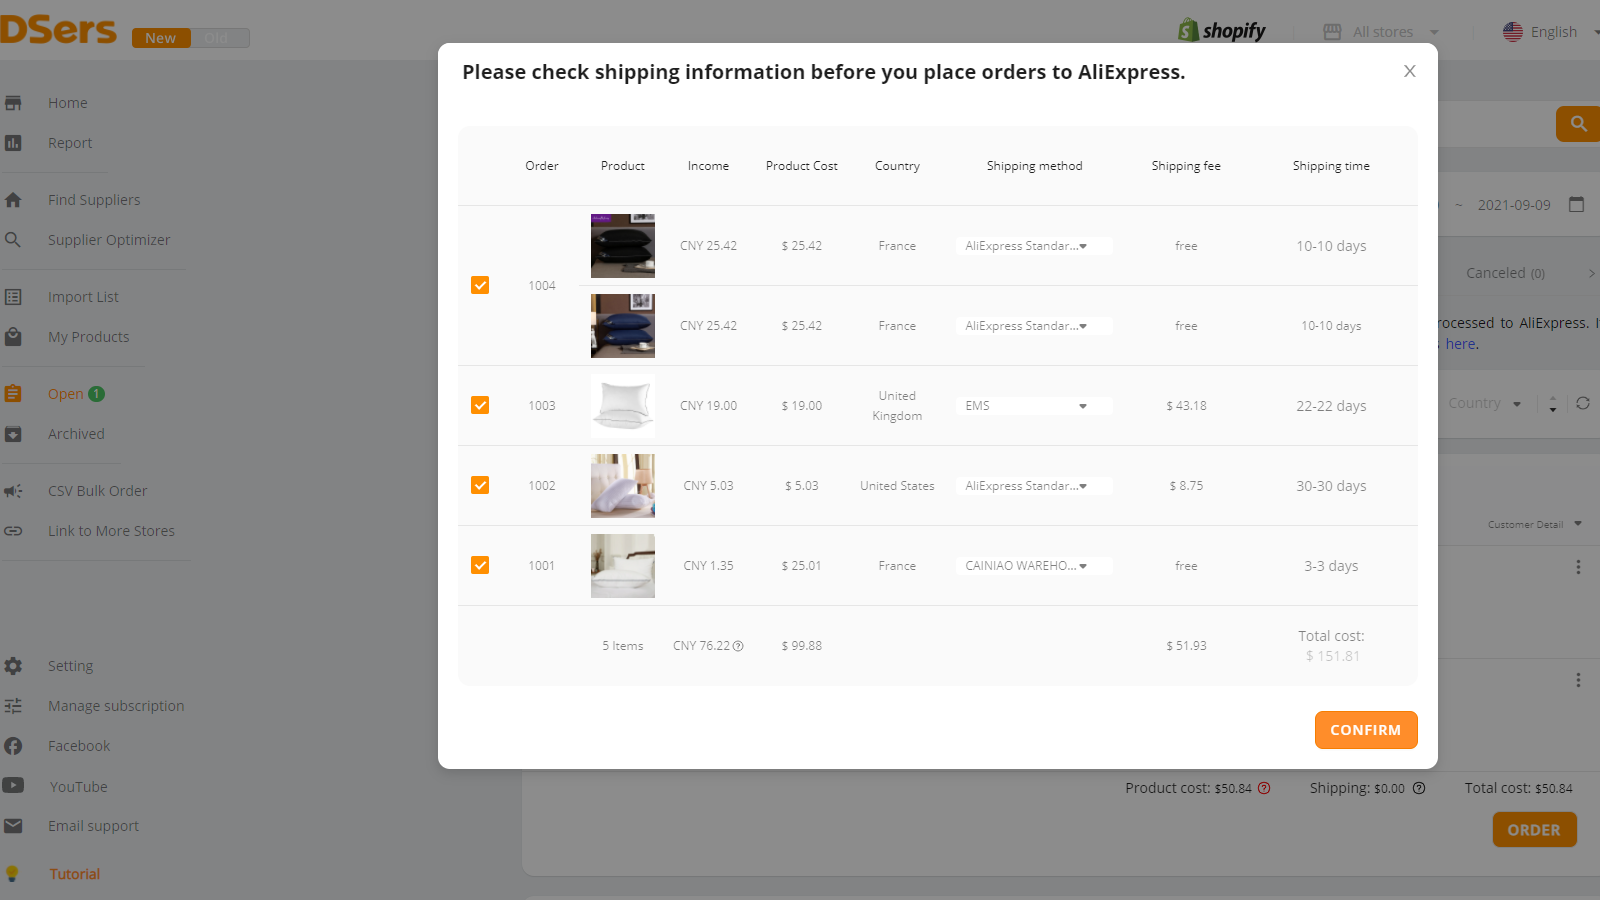Select the CSV Bulk Order megaphone icon
Viewport: 1600px width, 900px height.
pyautogui.click(x=14, y=490)
